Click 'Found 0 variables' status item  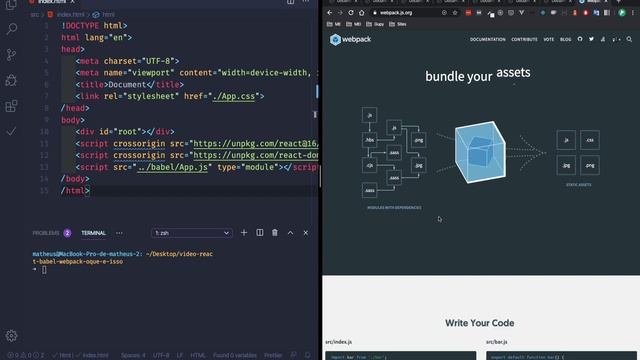[235, 355]
